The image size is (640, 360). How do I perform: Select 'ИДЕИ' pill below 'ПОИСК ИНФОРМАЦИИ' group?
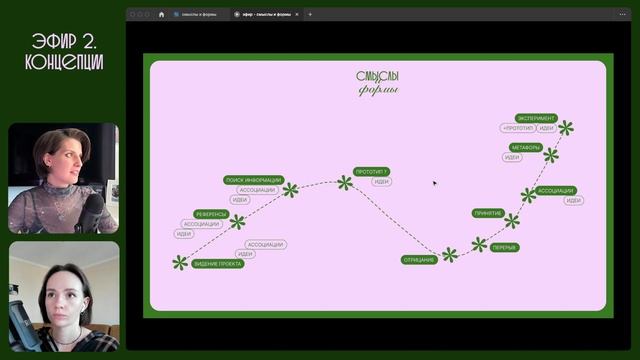coord(240,200)
